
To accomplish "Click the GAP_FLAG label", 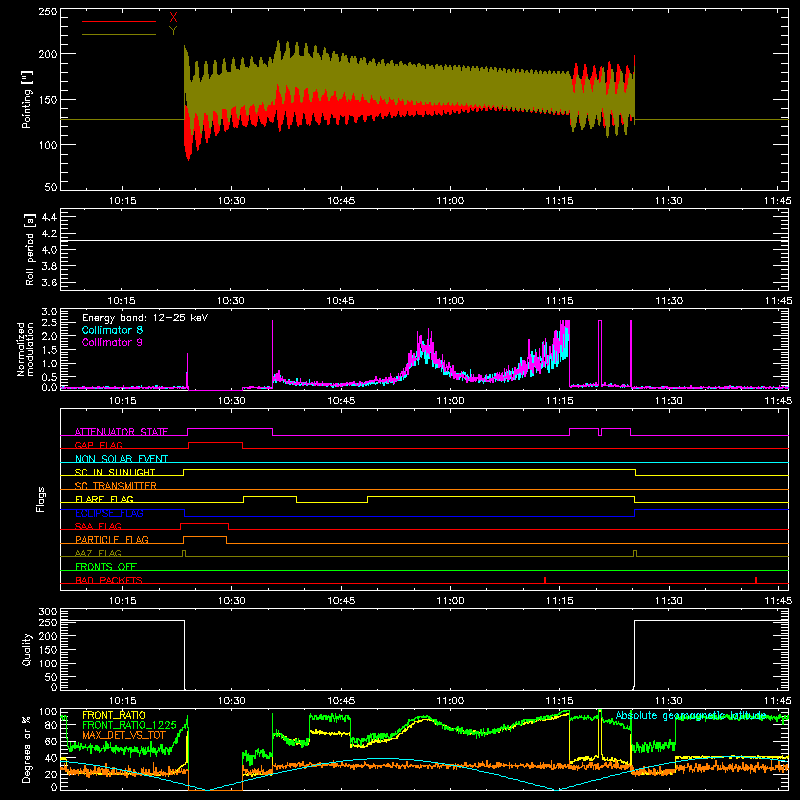I will click(x=98, y=445).
